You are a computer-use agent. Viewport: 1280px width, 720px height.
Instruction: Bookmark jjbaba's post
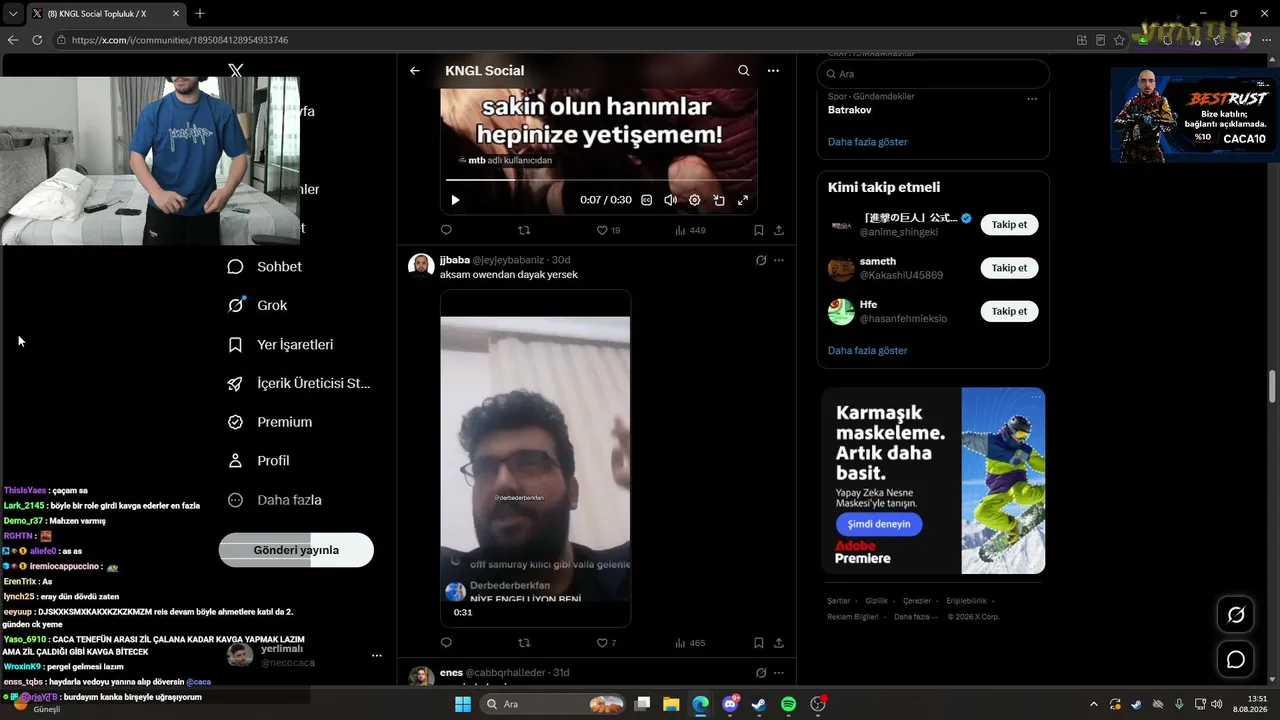pyautogui.click(x=759, y=643)
